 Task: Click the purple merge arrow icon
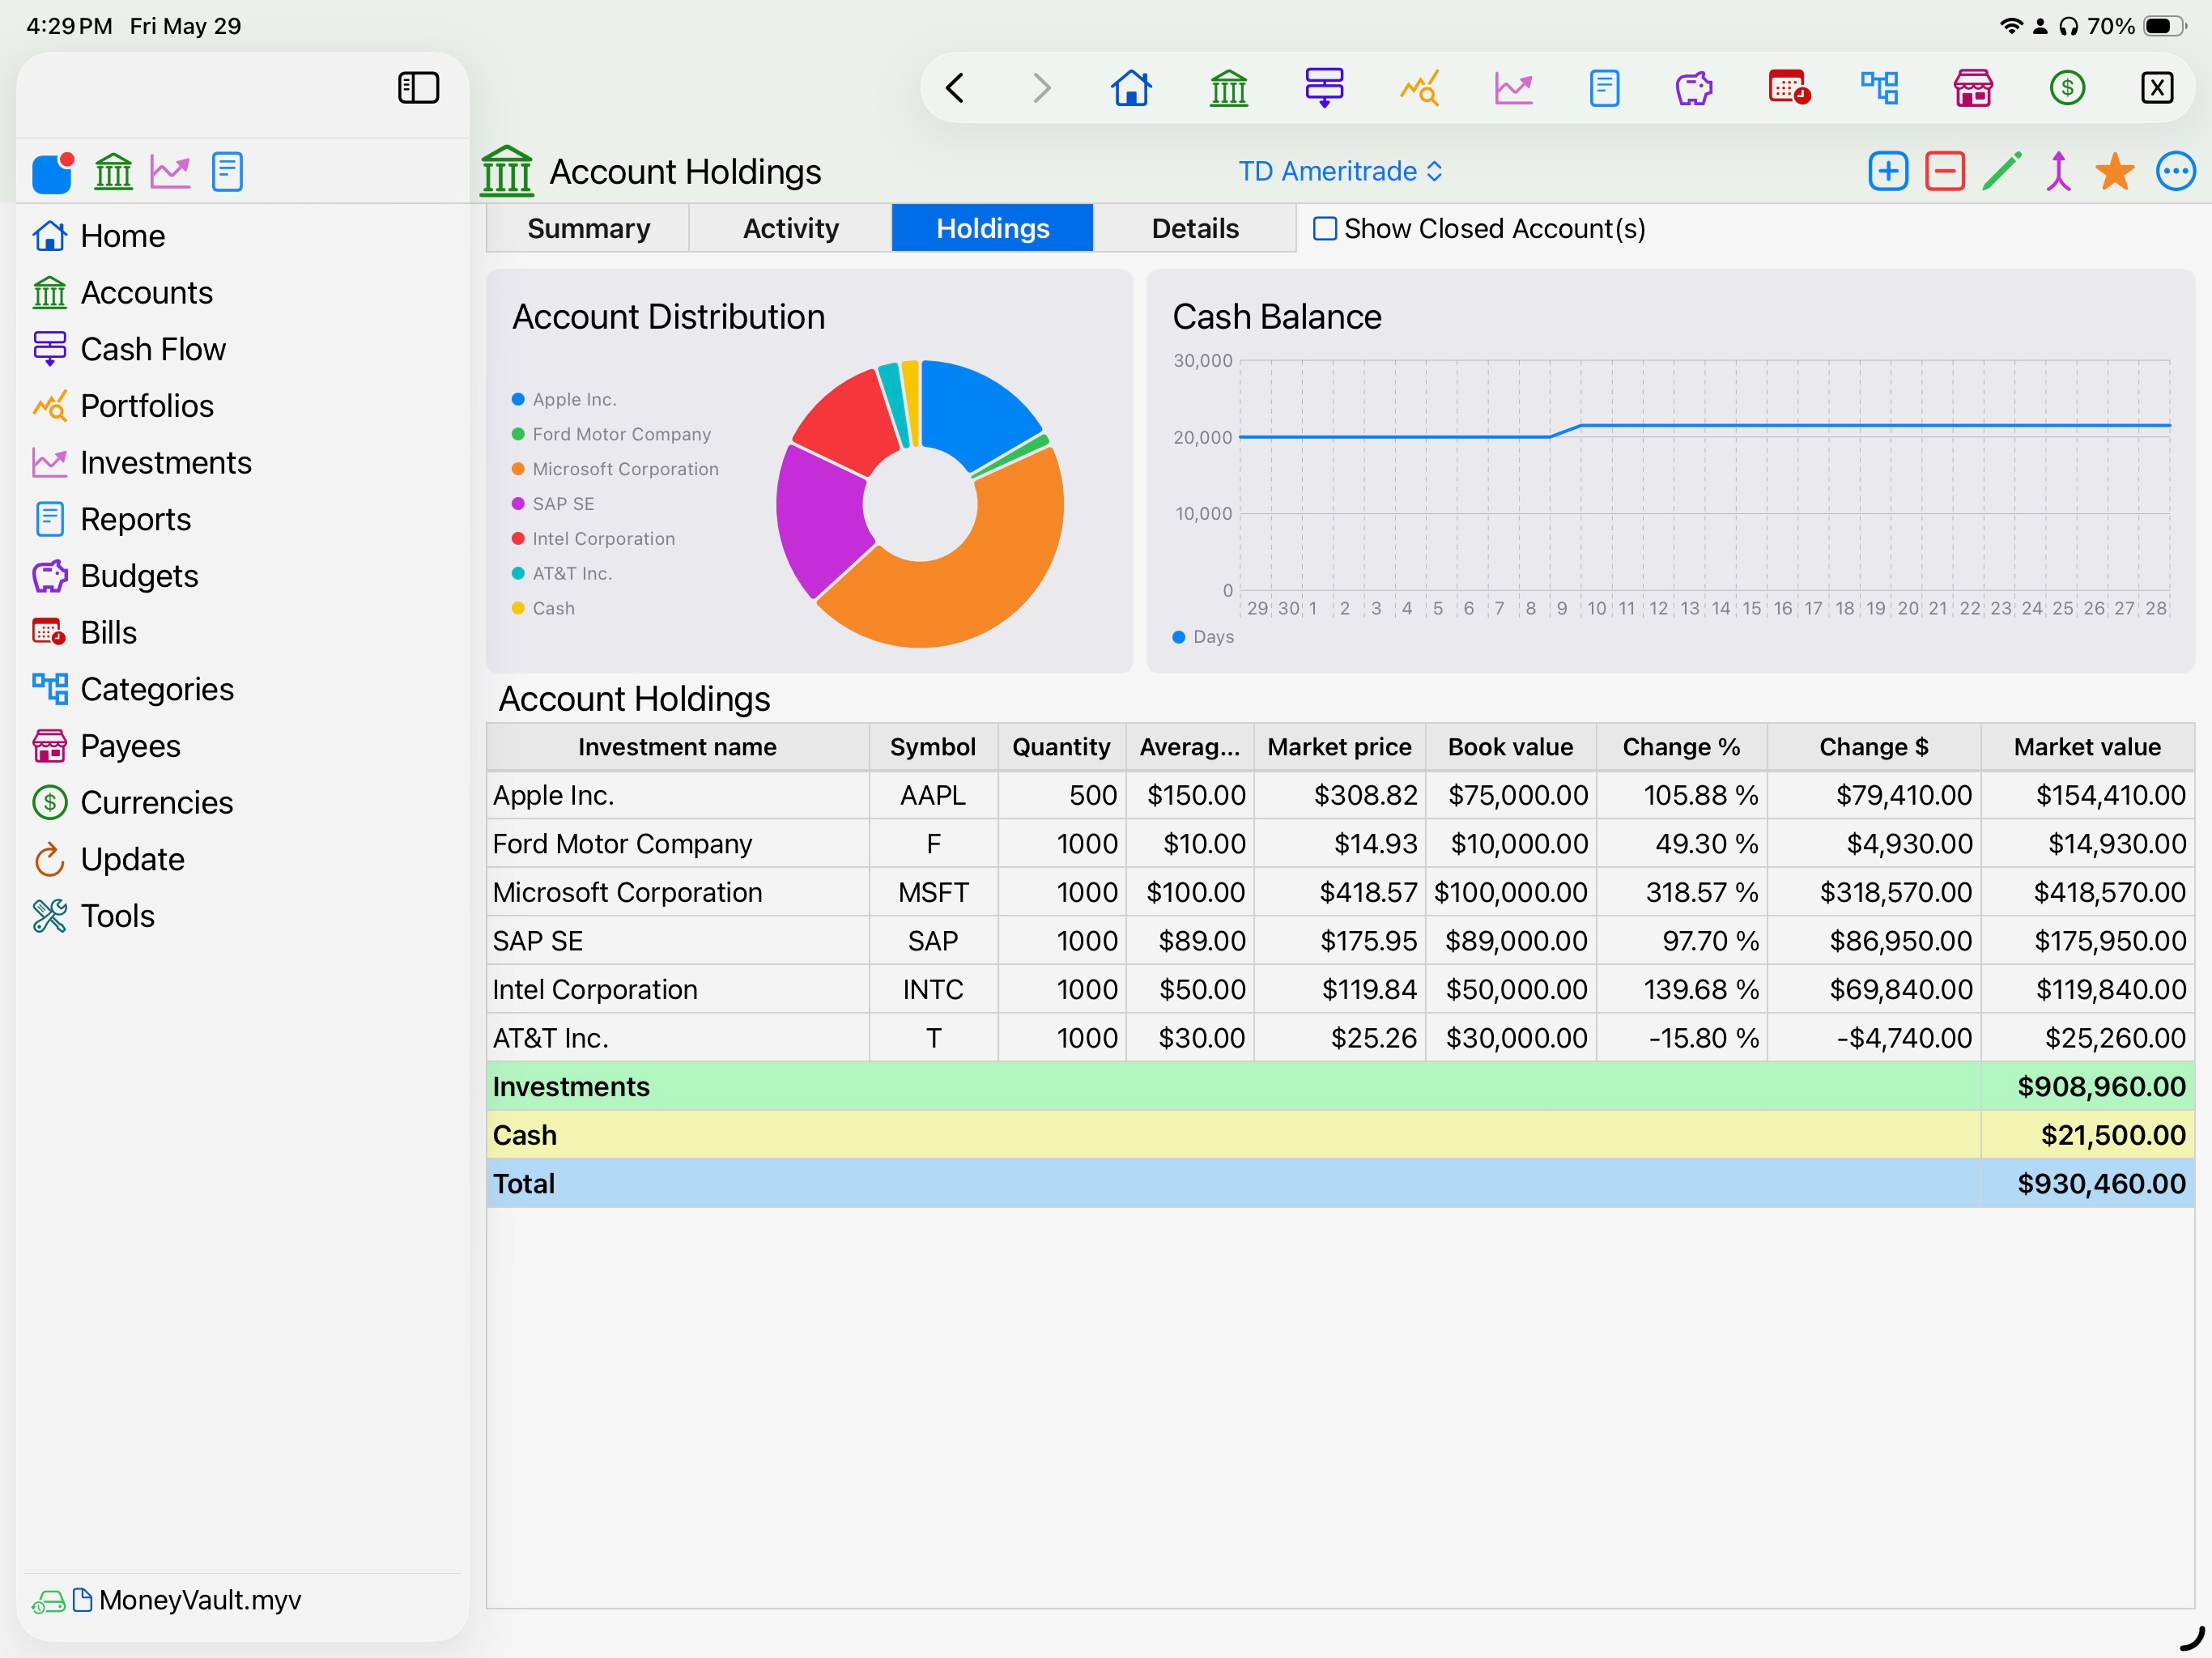coord(2058,171)
